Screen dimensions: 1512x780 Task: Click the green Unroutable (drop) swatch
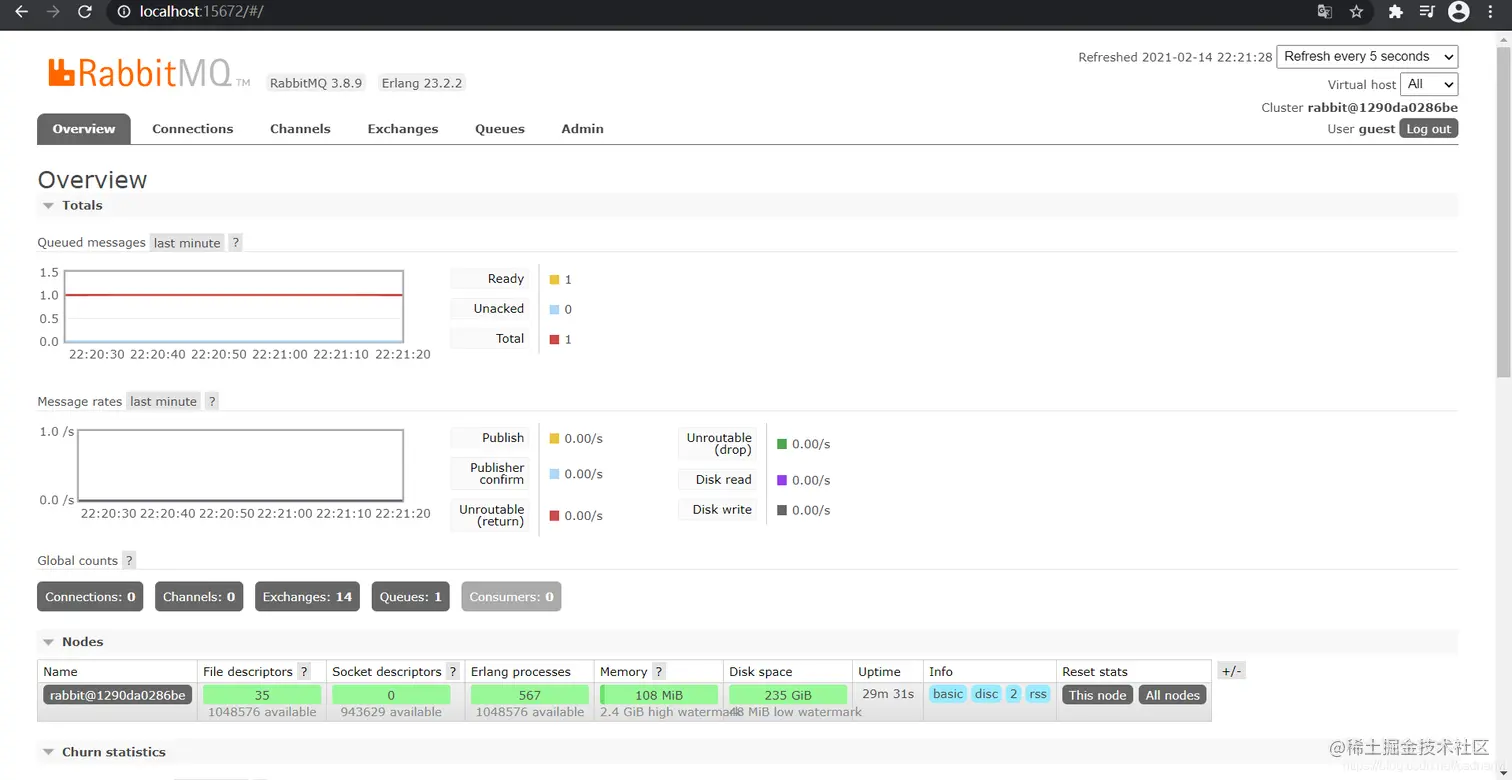coord(782,444)
